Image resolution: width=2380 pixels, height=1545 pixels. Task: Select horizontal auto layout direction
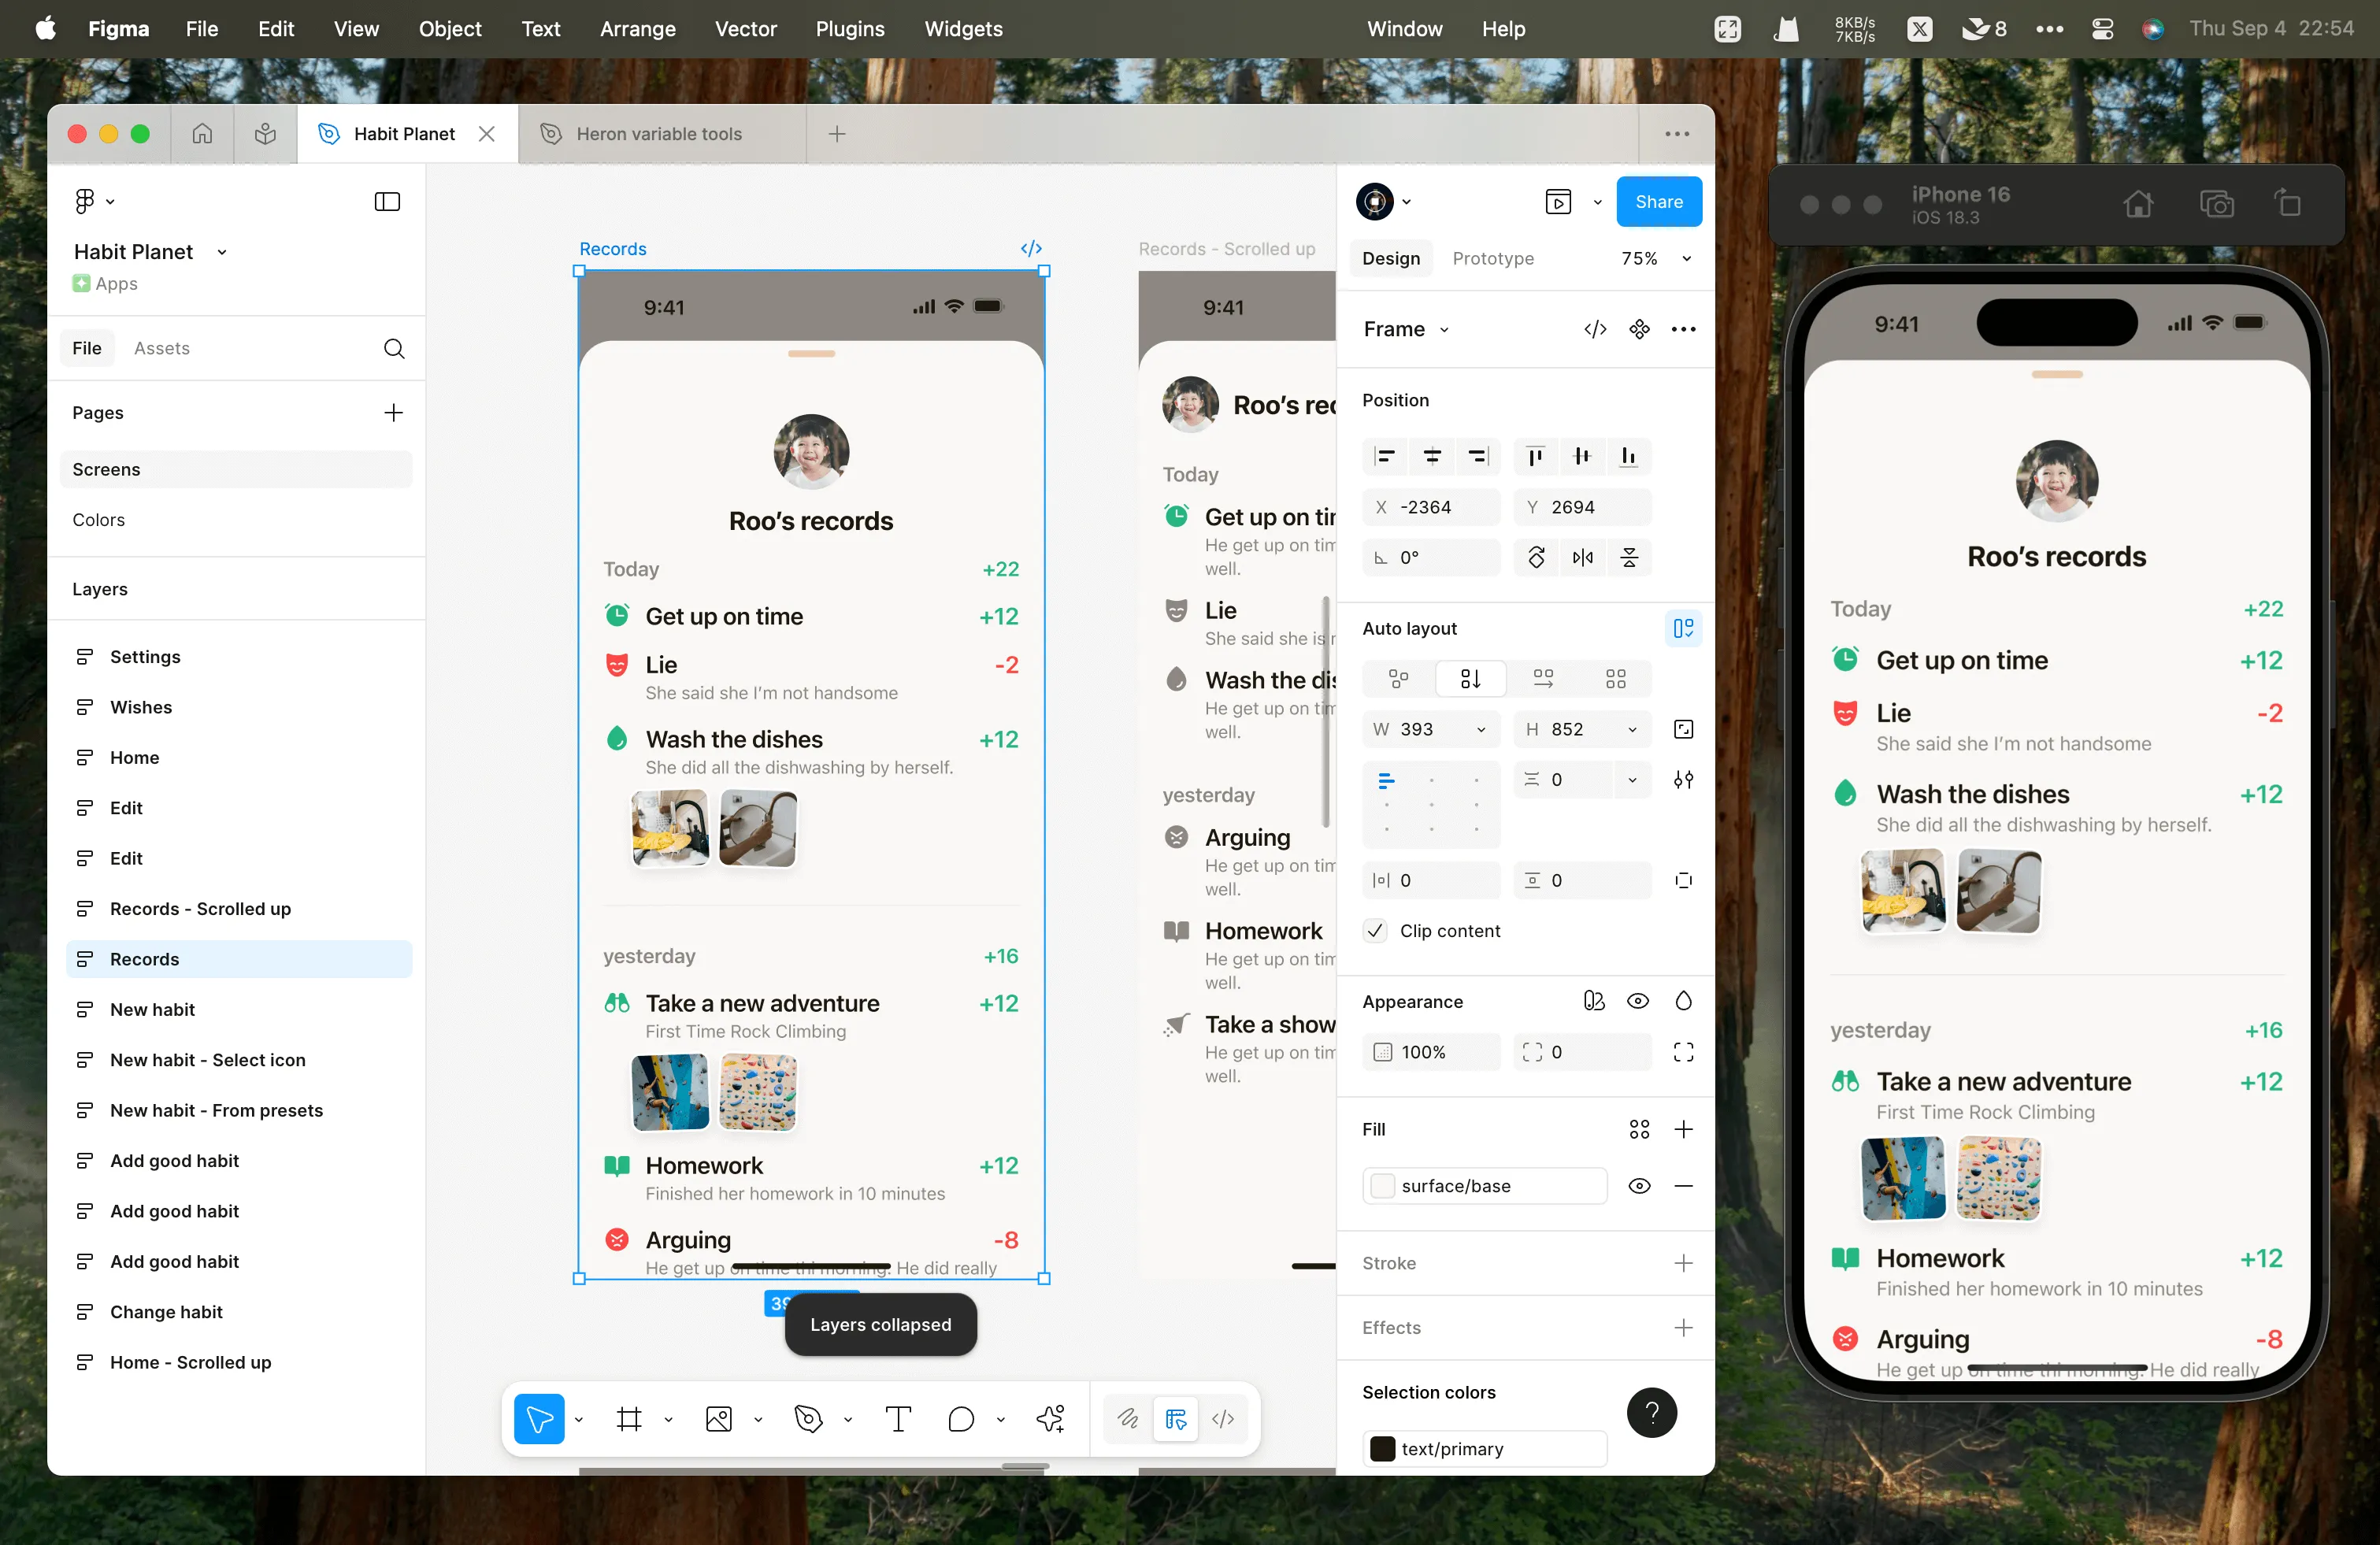[1543, 679]
